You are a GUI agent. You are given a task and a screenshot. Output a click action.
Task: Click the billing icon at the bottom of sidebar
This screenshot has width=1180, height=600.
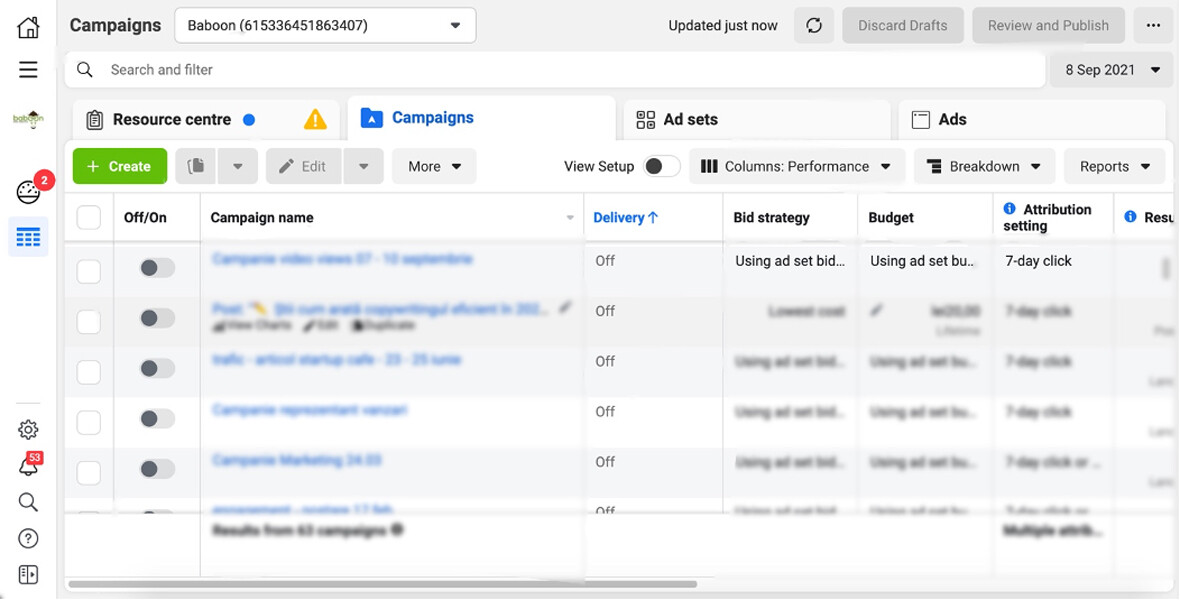coord(27,574)
